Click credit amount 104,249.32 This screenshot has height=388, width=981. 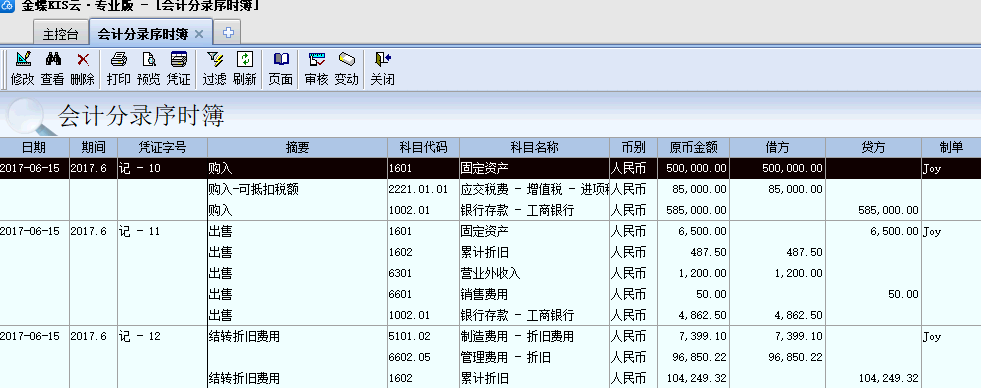click(x=888, y=379)
